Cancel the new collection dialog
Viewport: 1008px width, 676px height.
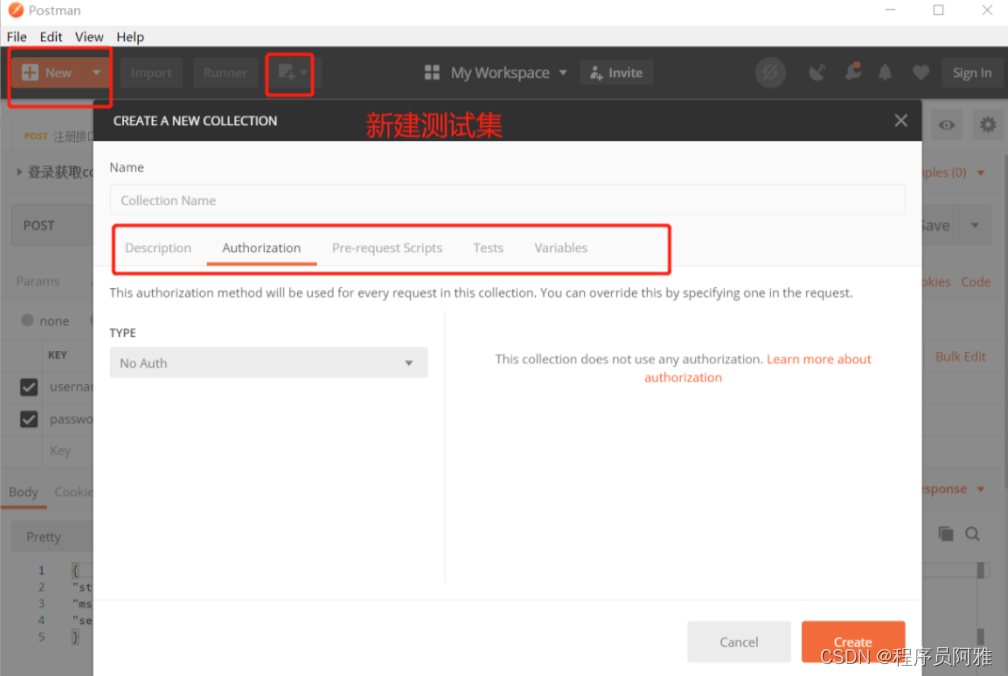739,641
